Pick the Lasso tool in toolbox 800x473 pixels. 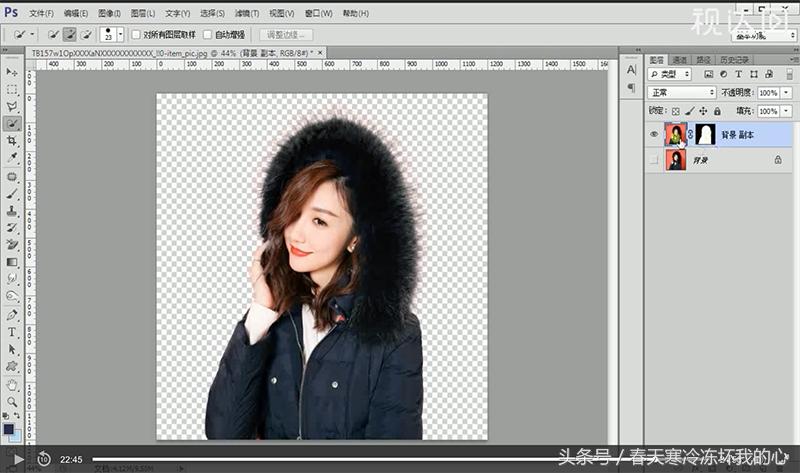point(12,106)
